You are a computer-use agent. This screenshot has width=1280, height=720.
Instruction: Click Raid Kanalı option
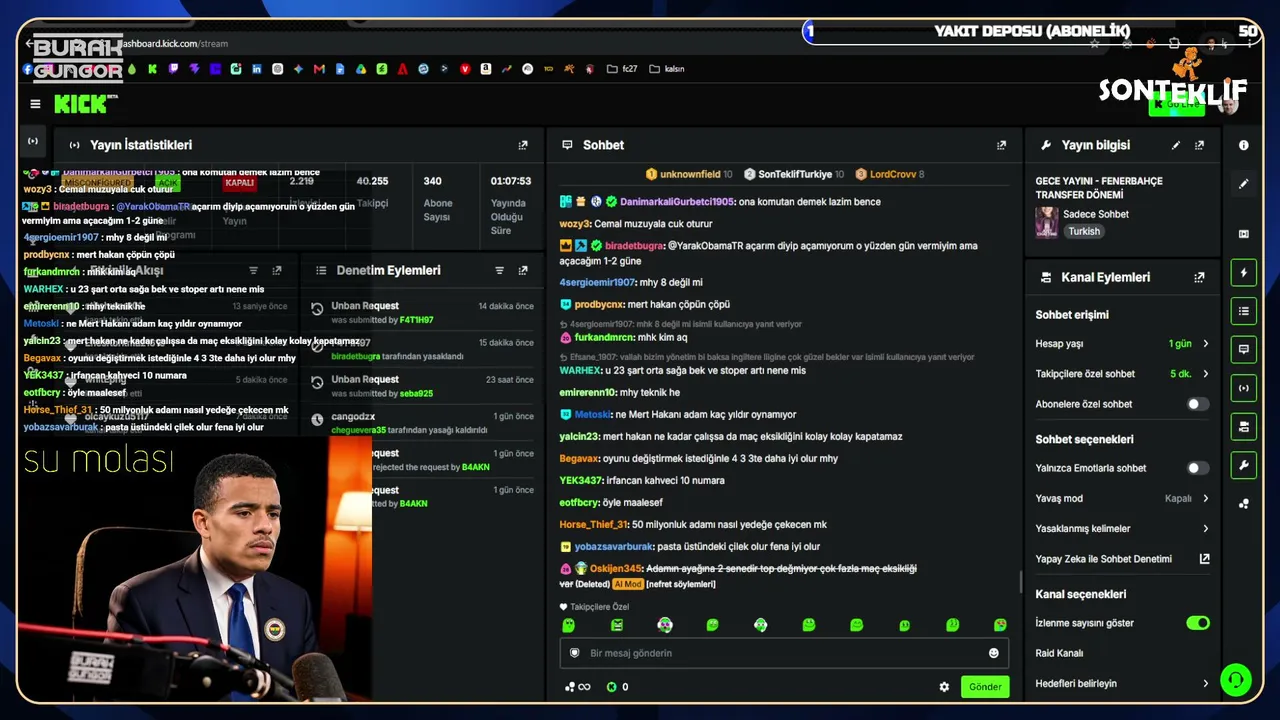(x=1059, y=653)
